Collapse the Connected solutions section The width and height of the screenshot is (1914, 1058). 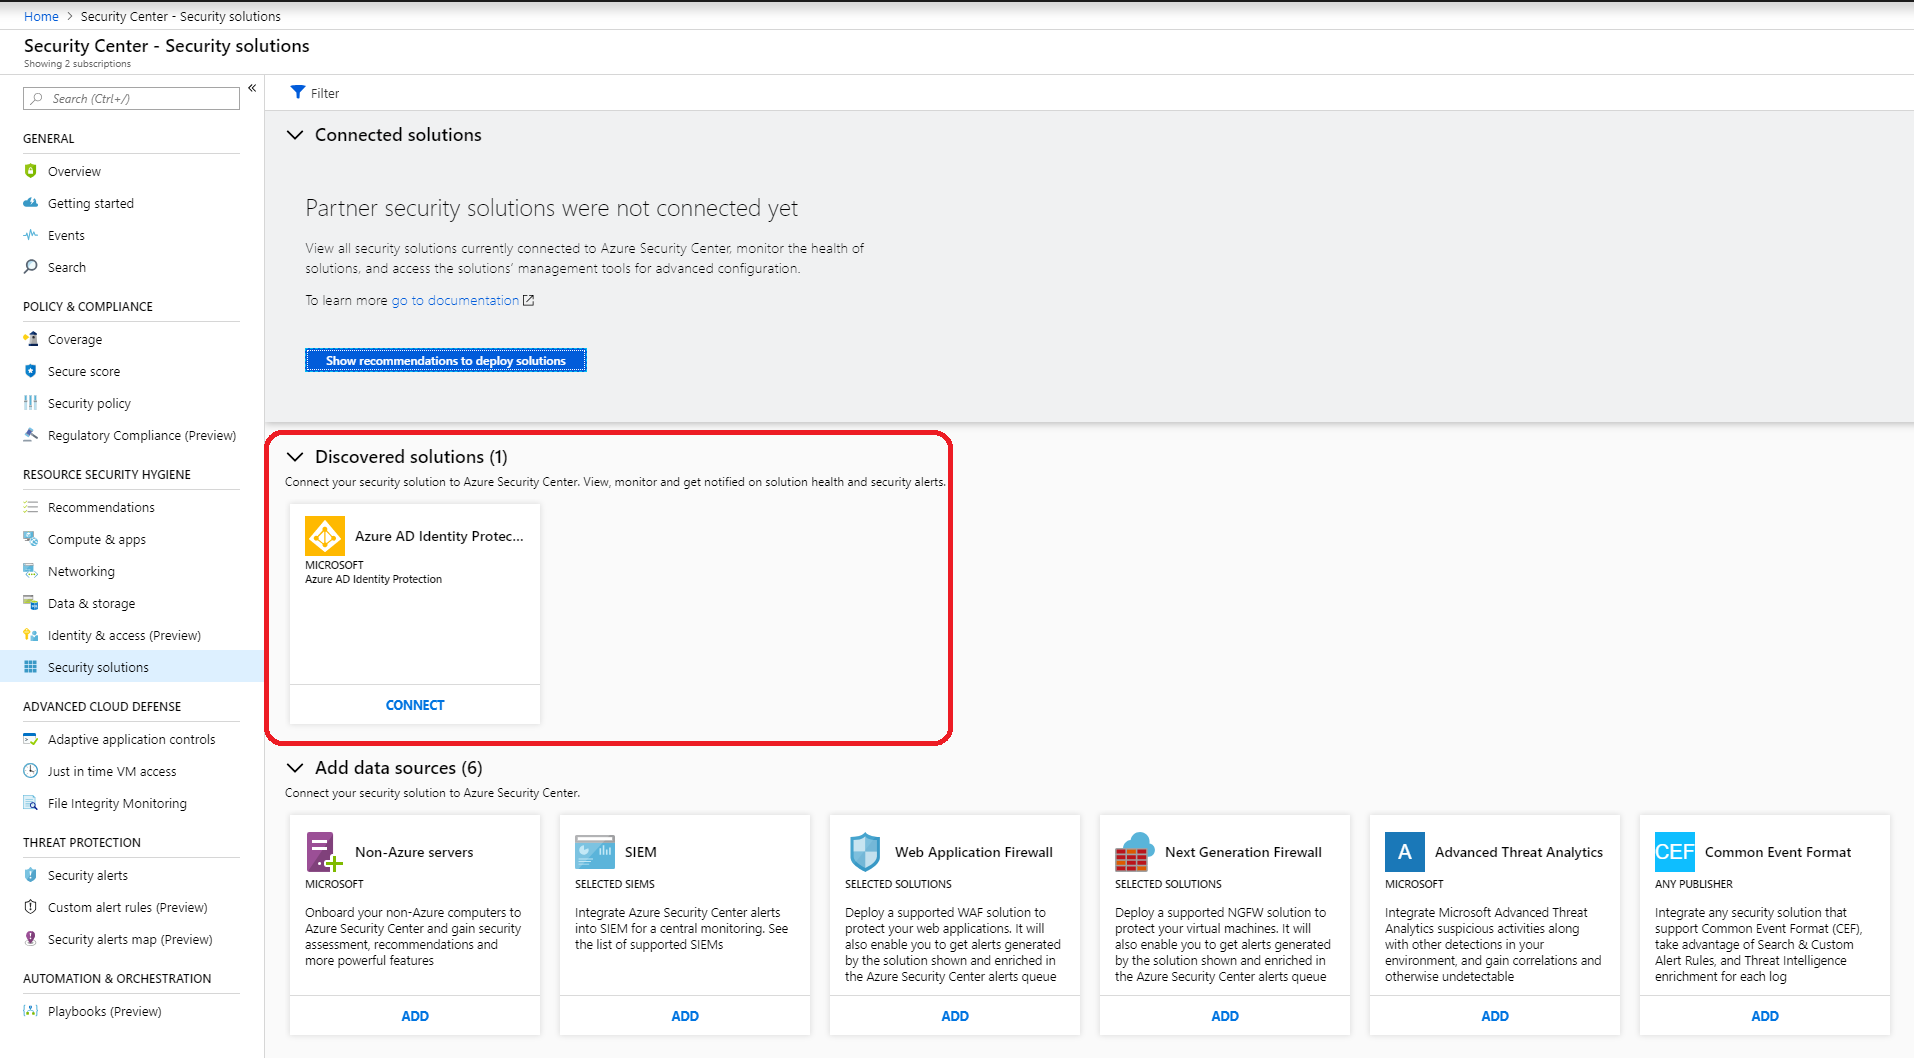coord(295,135)
